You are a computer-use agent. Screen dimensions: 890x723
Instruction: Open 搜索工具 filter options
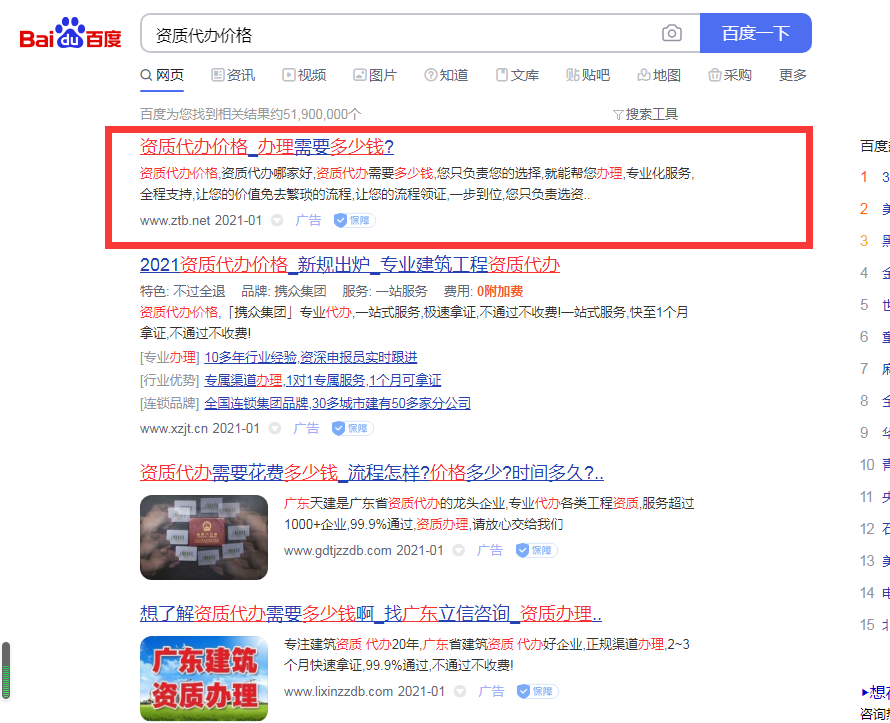[645, 114]
